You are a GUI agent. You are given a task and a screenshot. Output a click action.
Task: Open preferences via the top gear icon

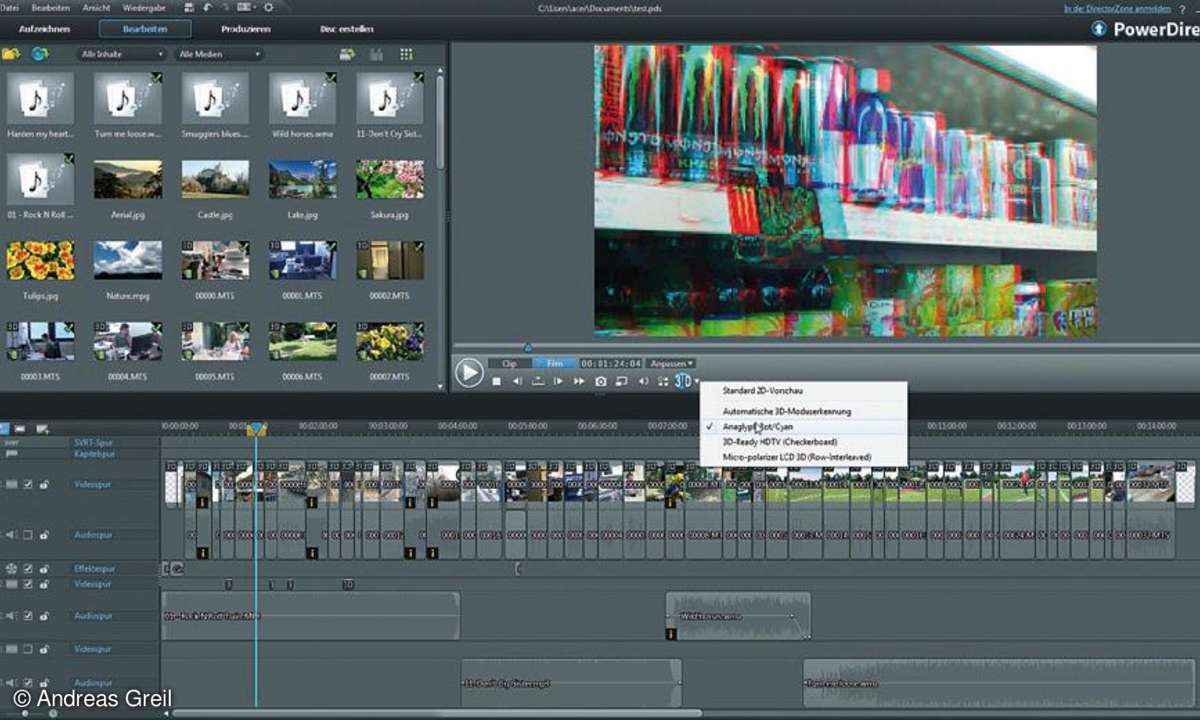270,7
